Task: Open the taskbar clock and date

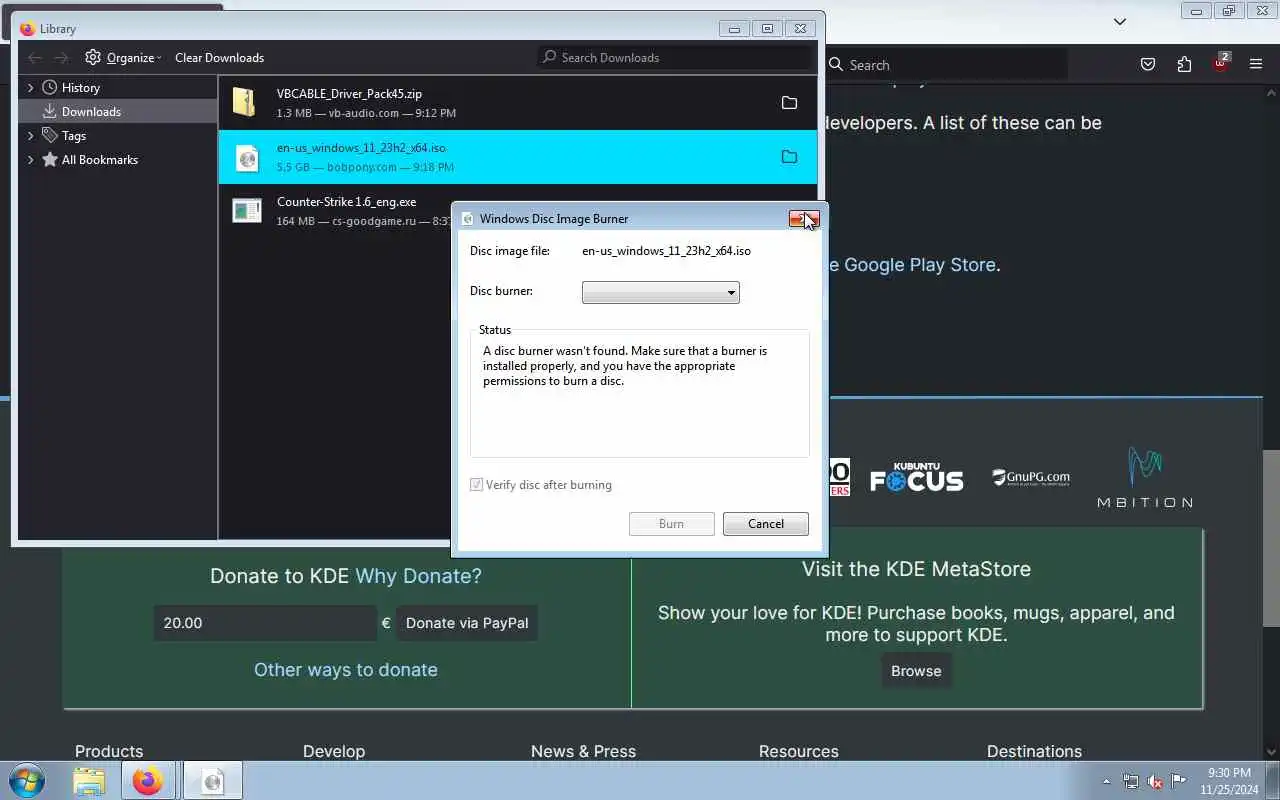Action: (x=1229, y=781)
